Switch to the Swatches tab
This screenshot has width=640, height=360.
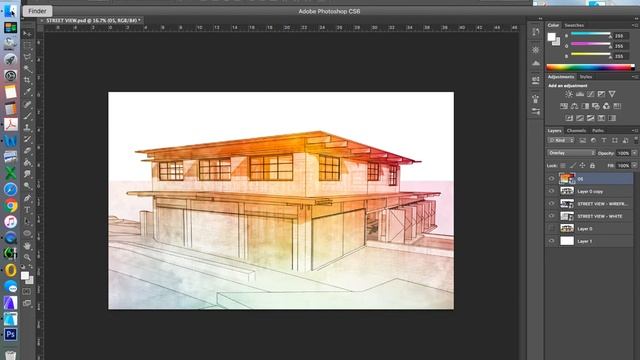point(574,25)
